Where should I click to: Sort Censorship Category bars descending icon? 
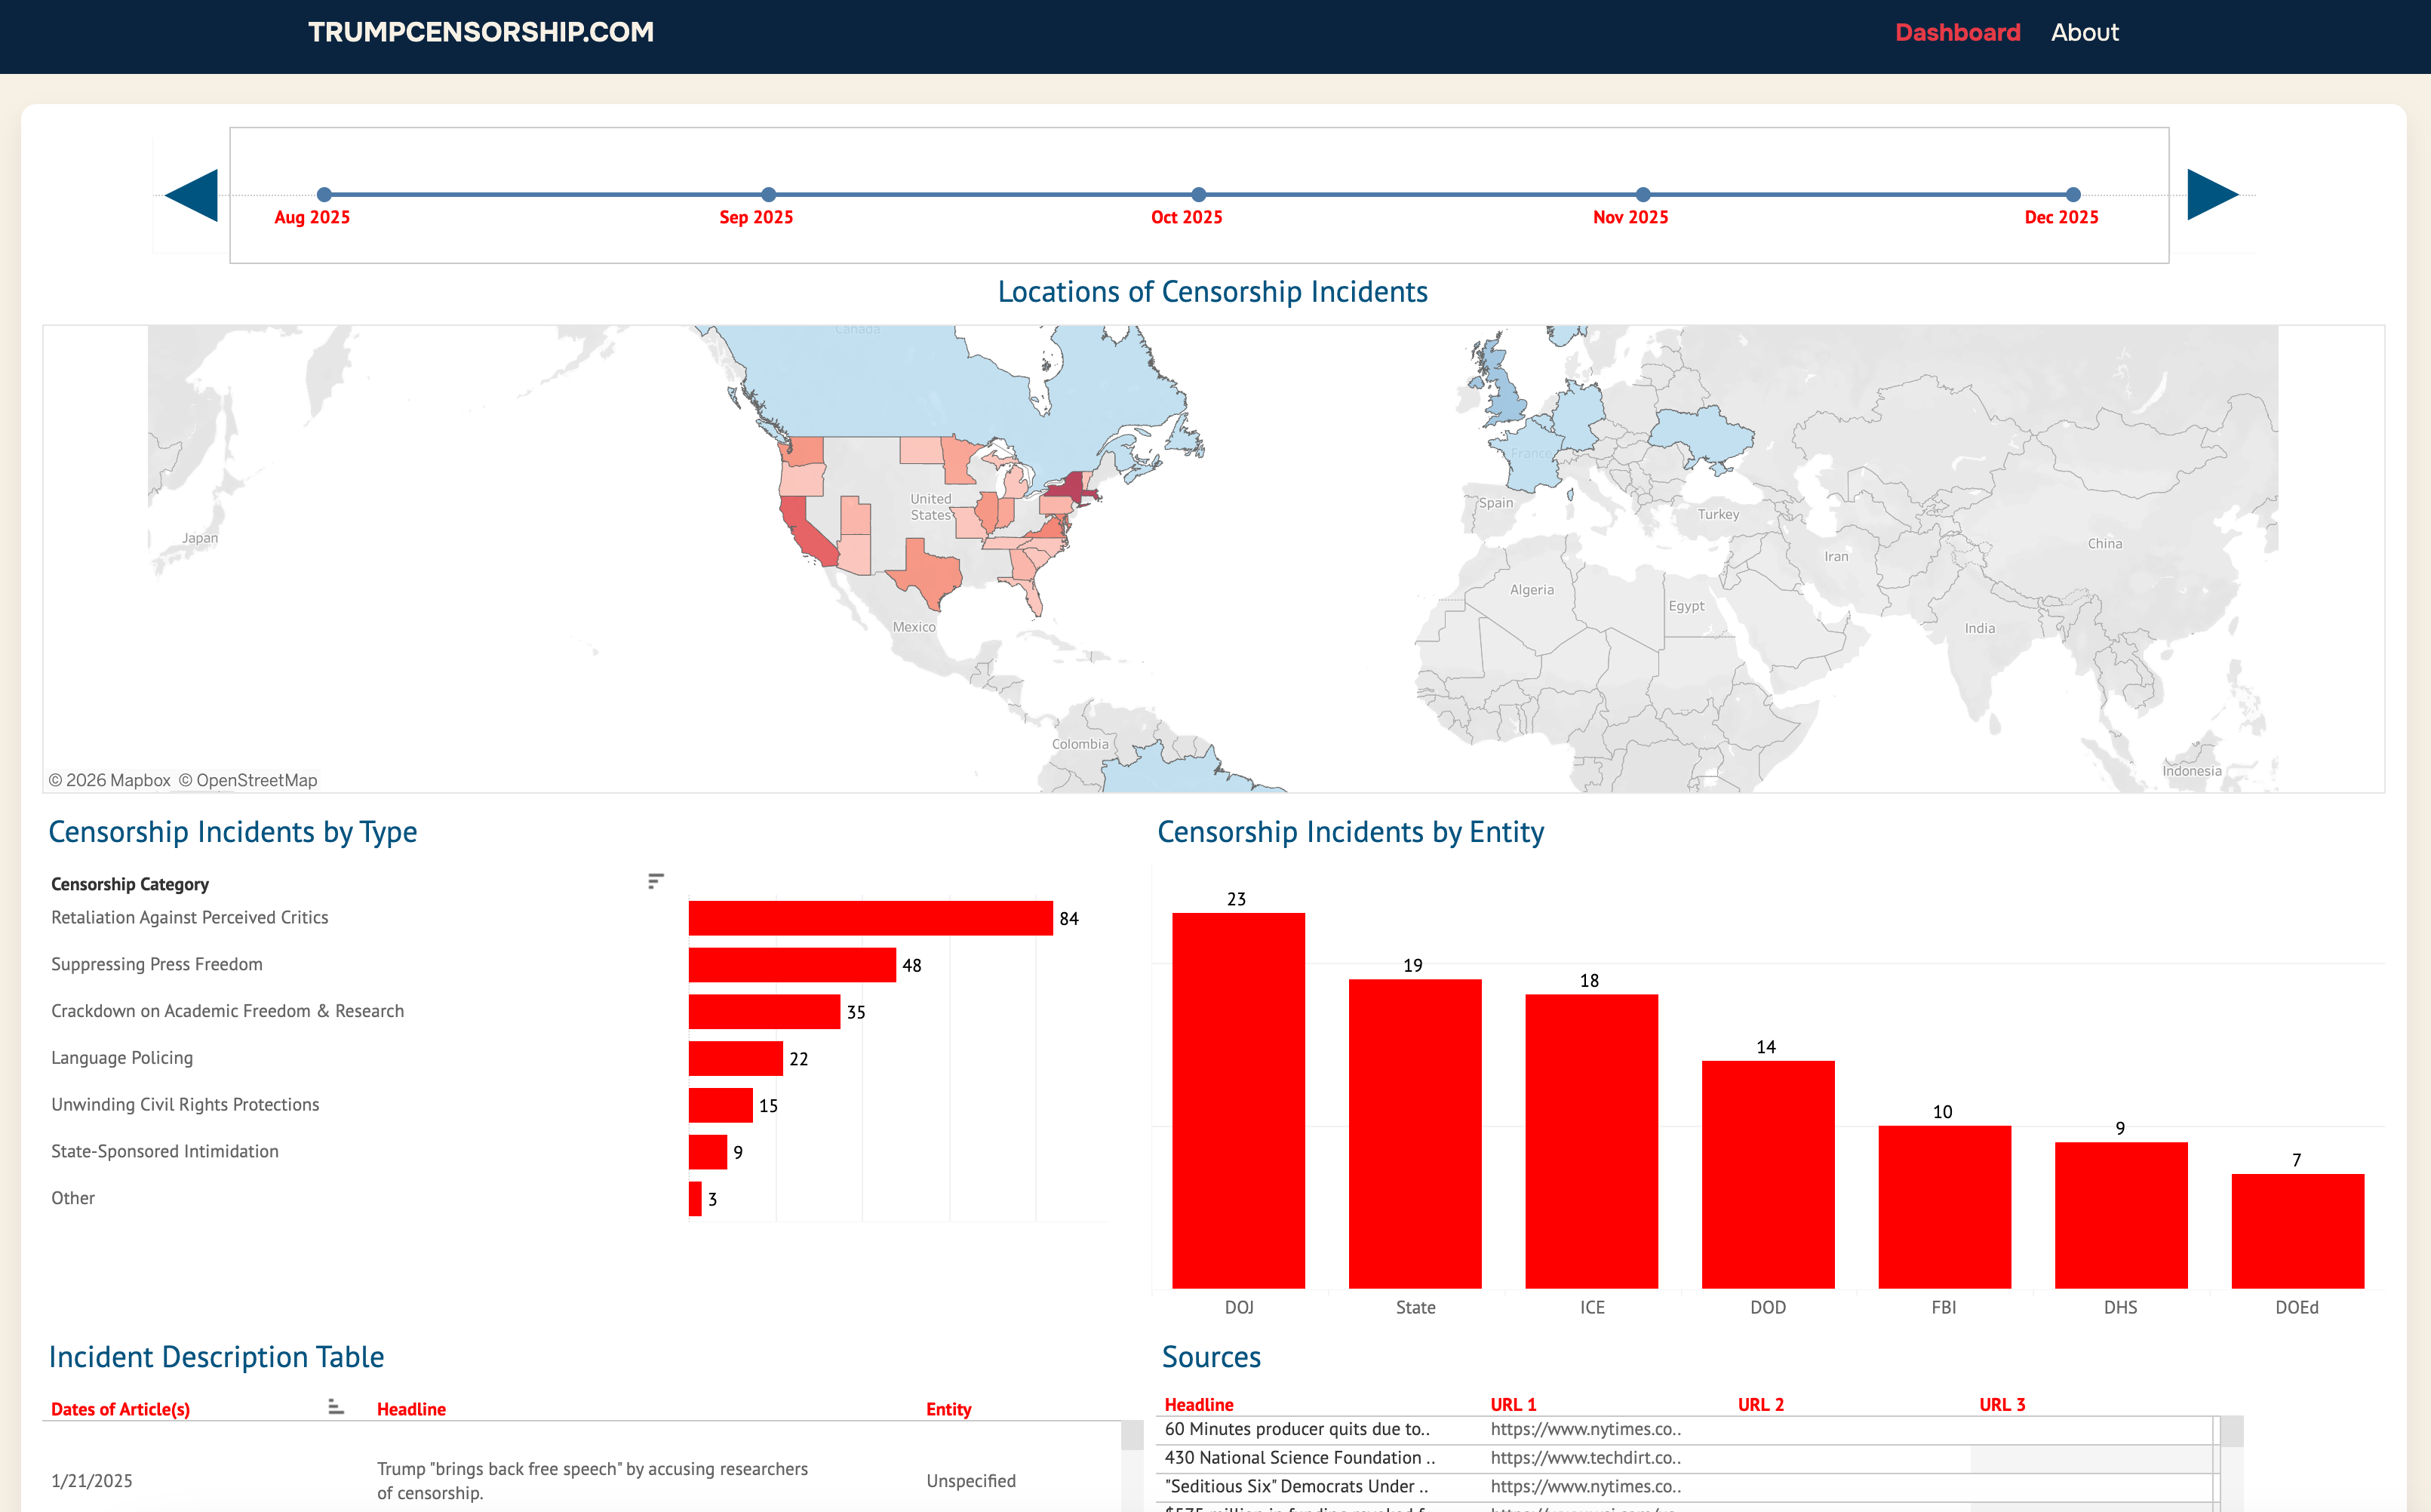pyautogui.click(x=656, y=881)
